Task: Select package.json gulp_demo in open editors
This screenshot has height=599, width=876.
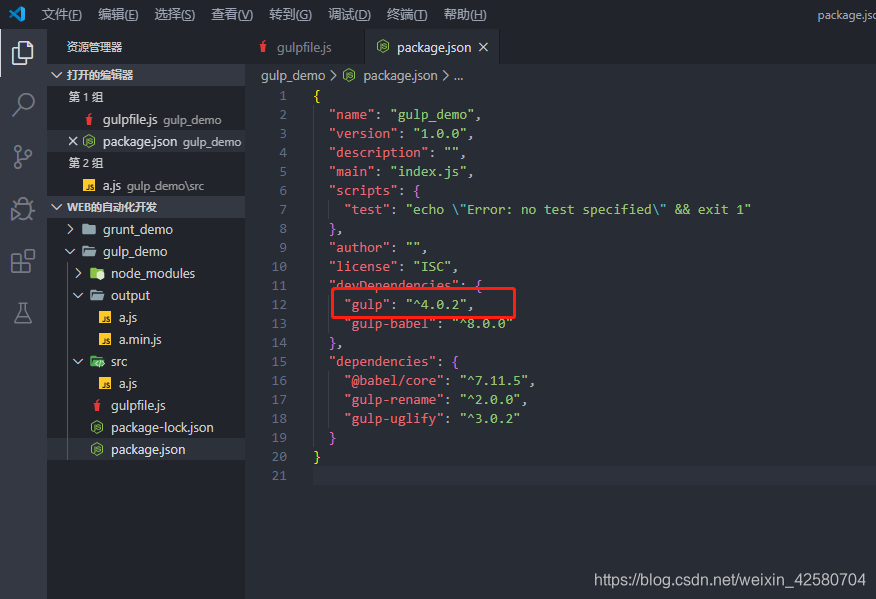Action: [146, 141]
